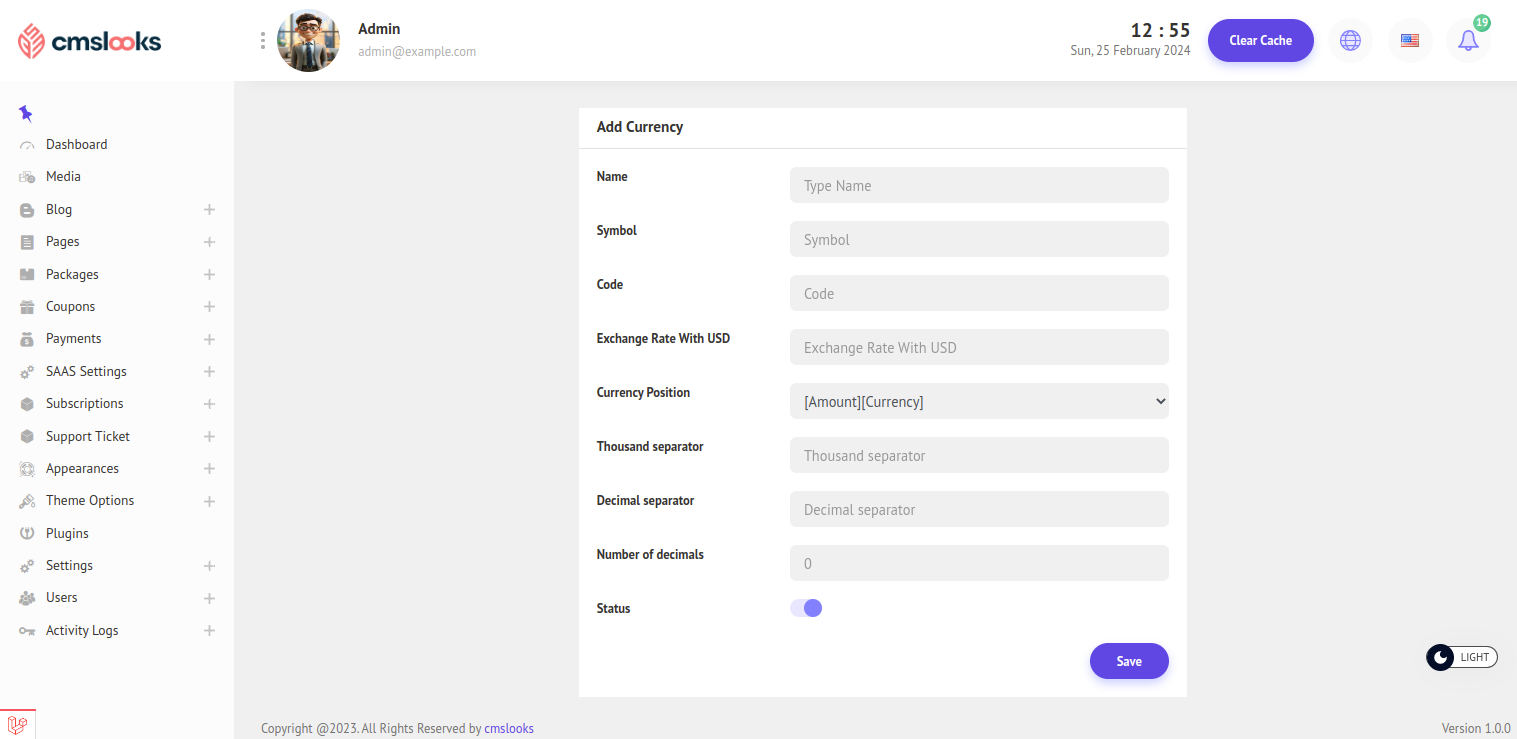Go to Plugins in the sidebar
Screen dimensions: 1517x739
[67, 533]
